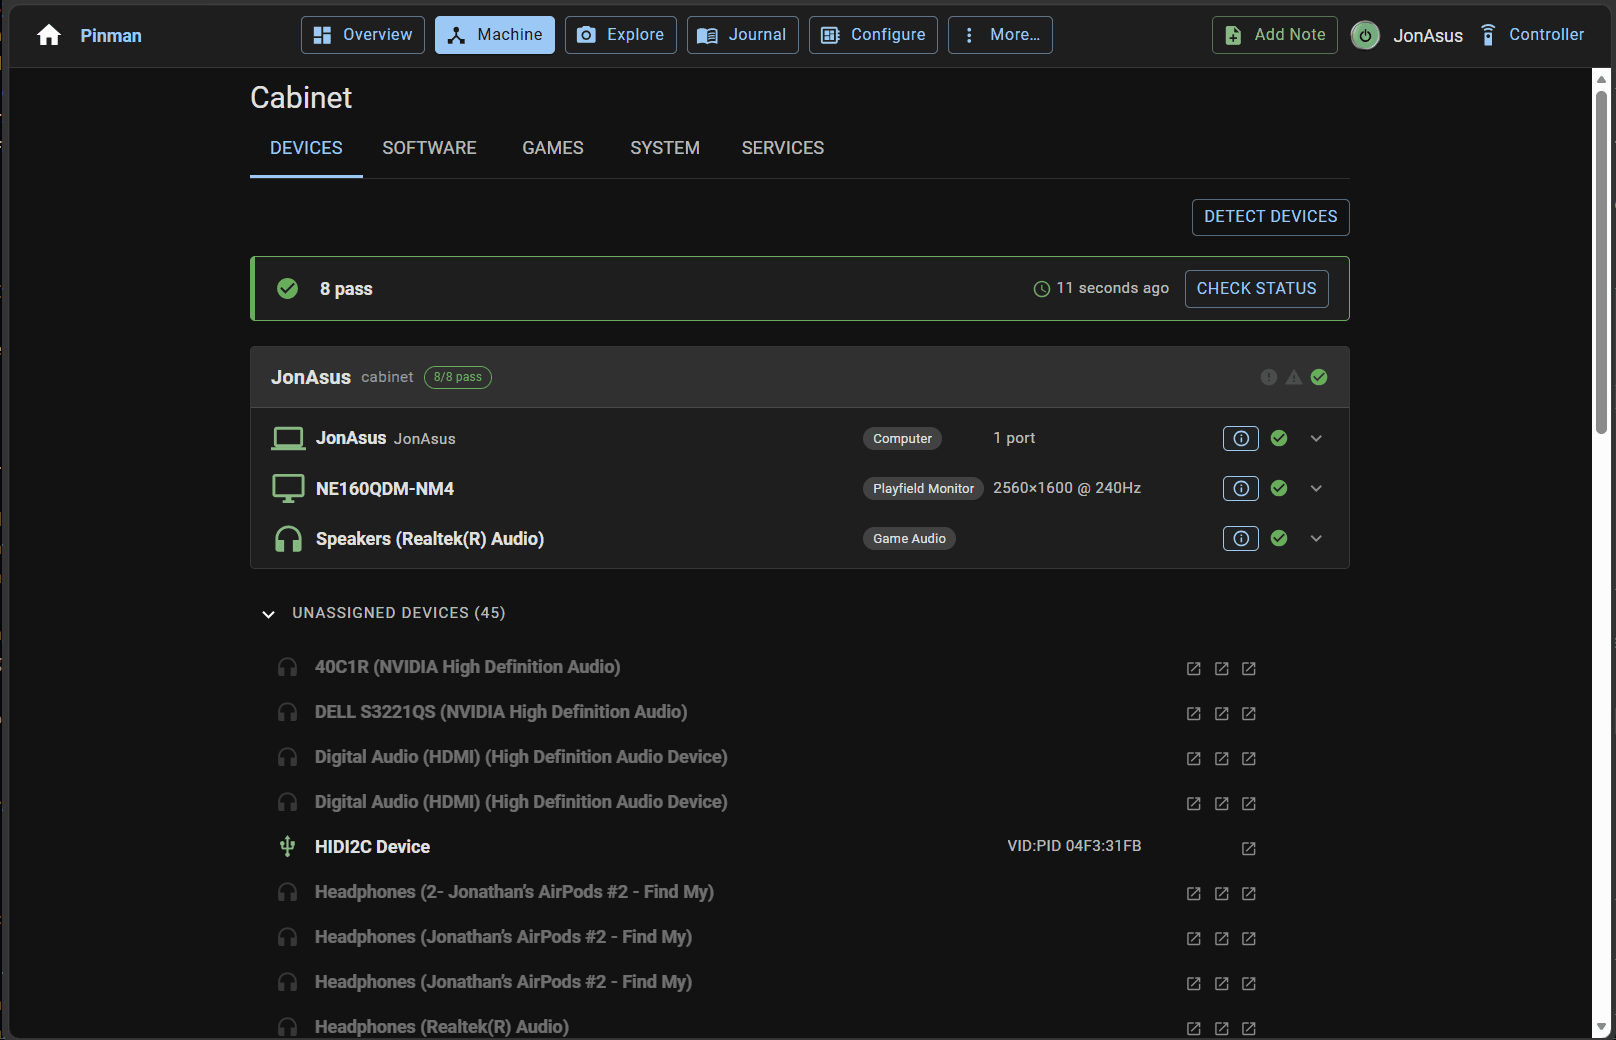Viewport: 1616px width, 1040px height.
Task: Select the HIDI2C Device row
Action: point(766,847)
